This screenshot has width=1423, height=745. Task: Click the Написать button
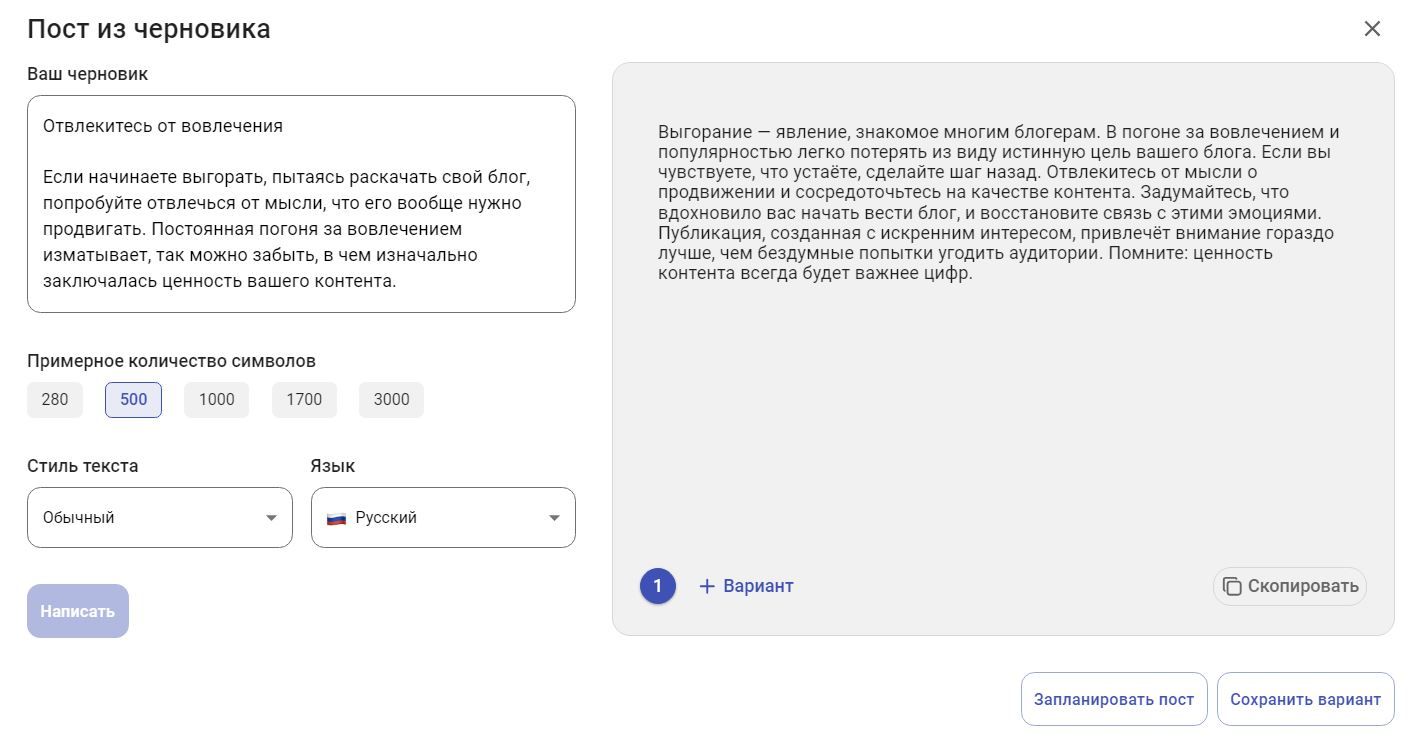point(78,611)
